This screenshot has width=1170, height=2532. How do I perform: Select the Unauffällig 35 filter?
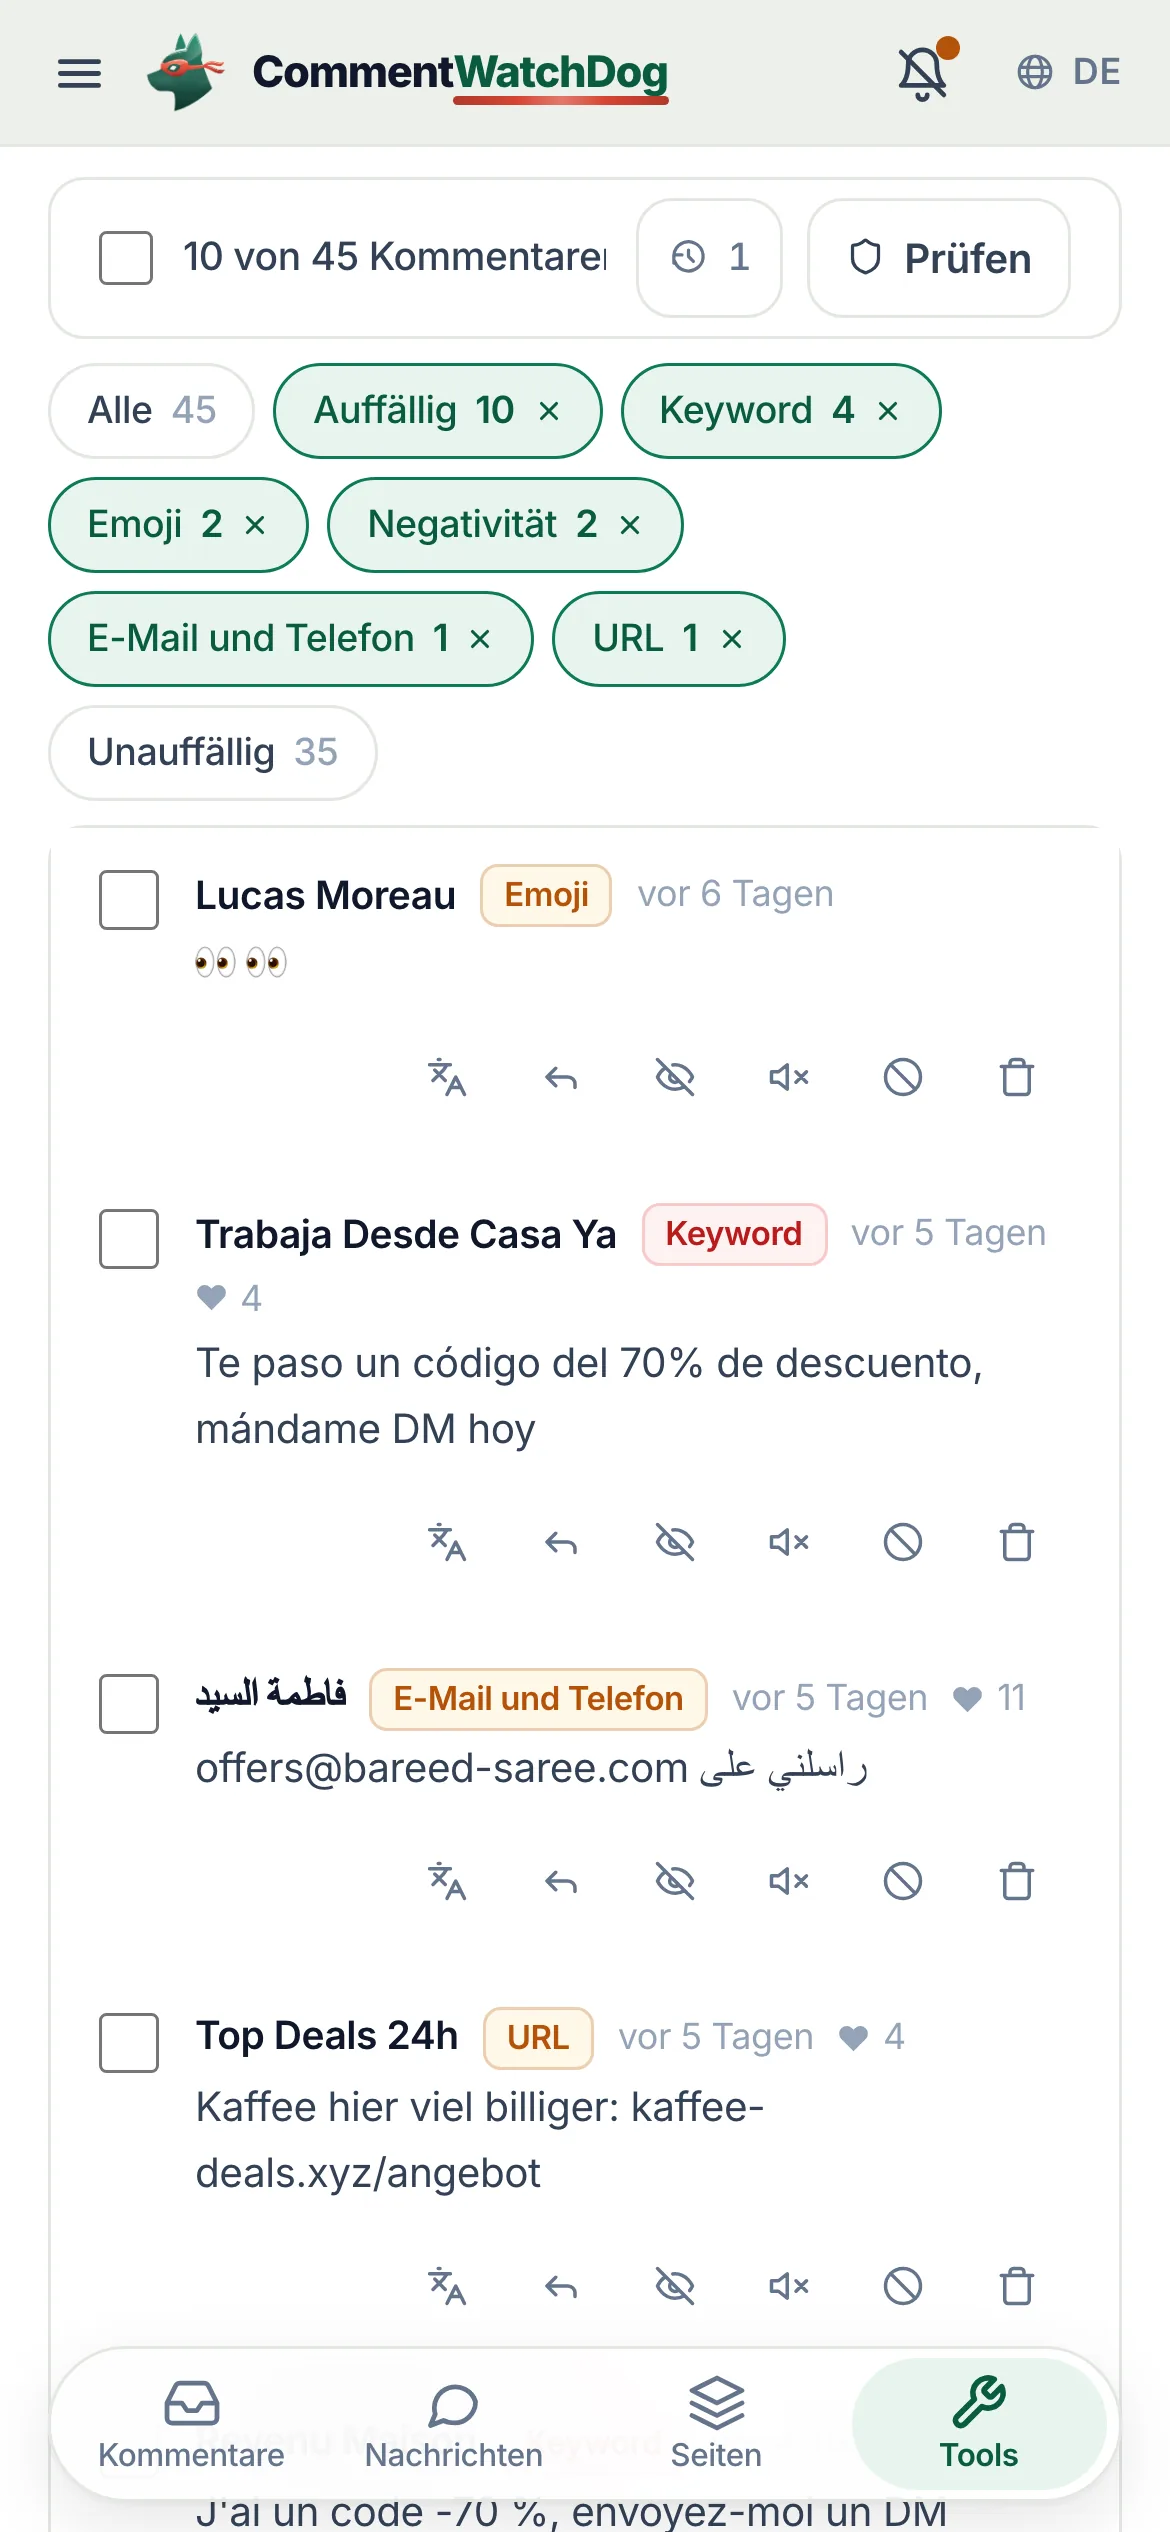point(213,753)
